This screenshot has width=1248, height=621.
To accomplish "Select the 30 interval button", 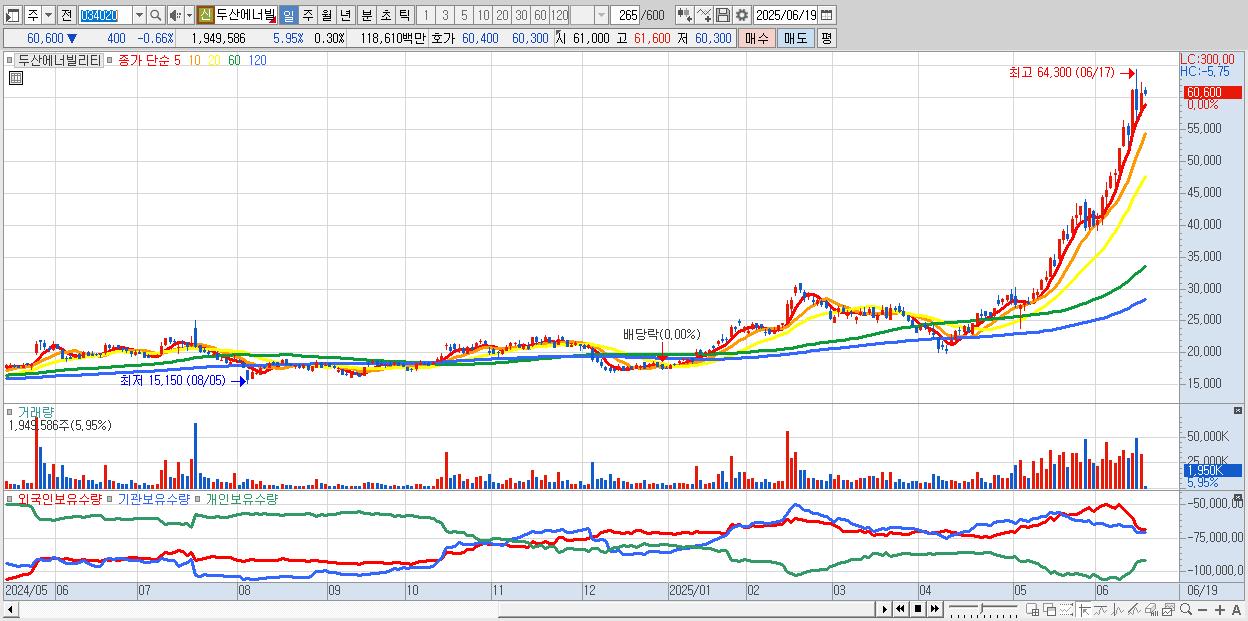I will (521, 15).
